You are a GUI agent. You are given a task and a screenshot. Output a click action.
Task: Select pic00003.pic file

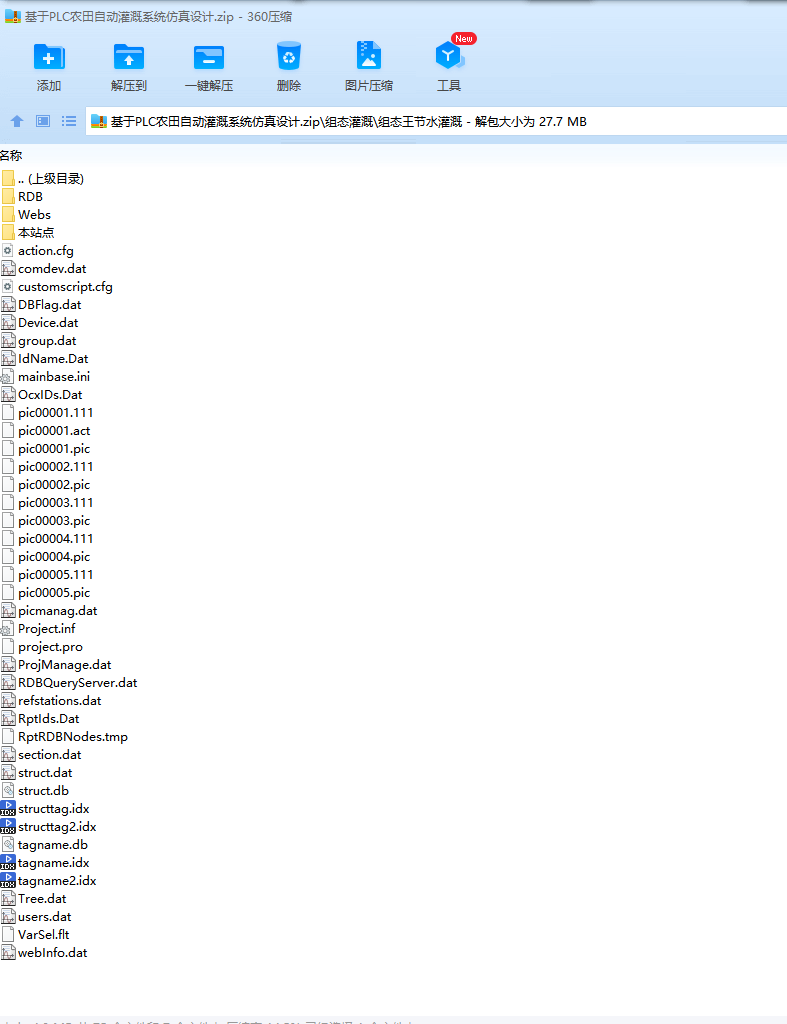click(x=54, y=520)
